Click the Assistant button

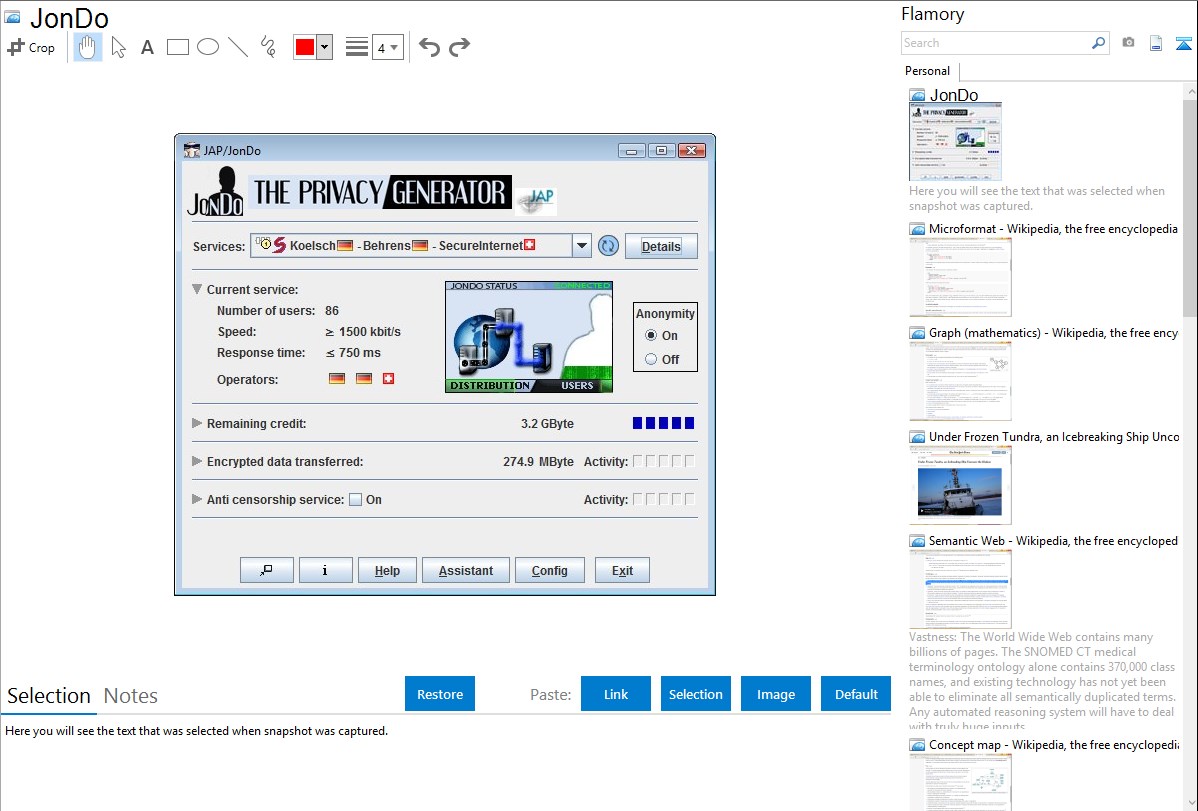pos(465,570)
